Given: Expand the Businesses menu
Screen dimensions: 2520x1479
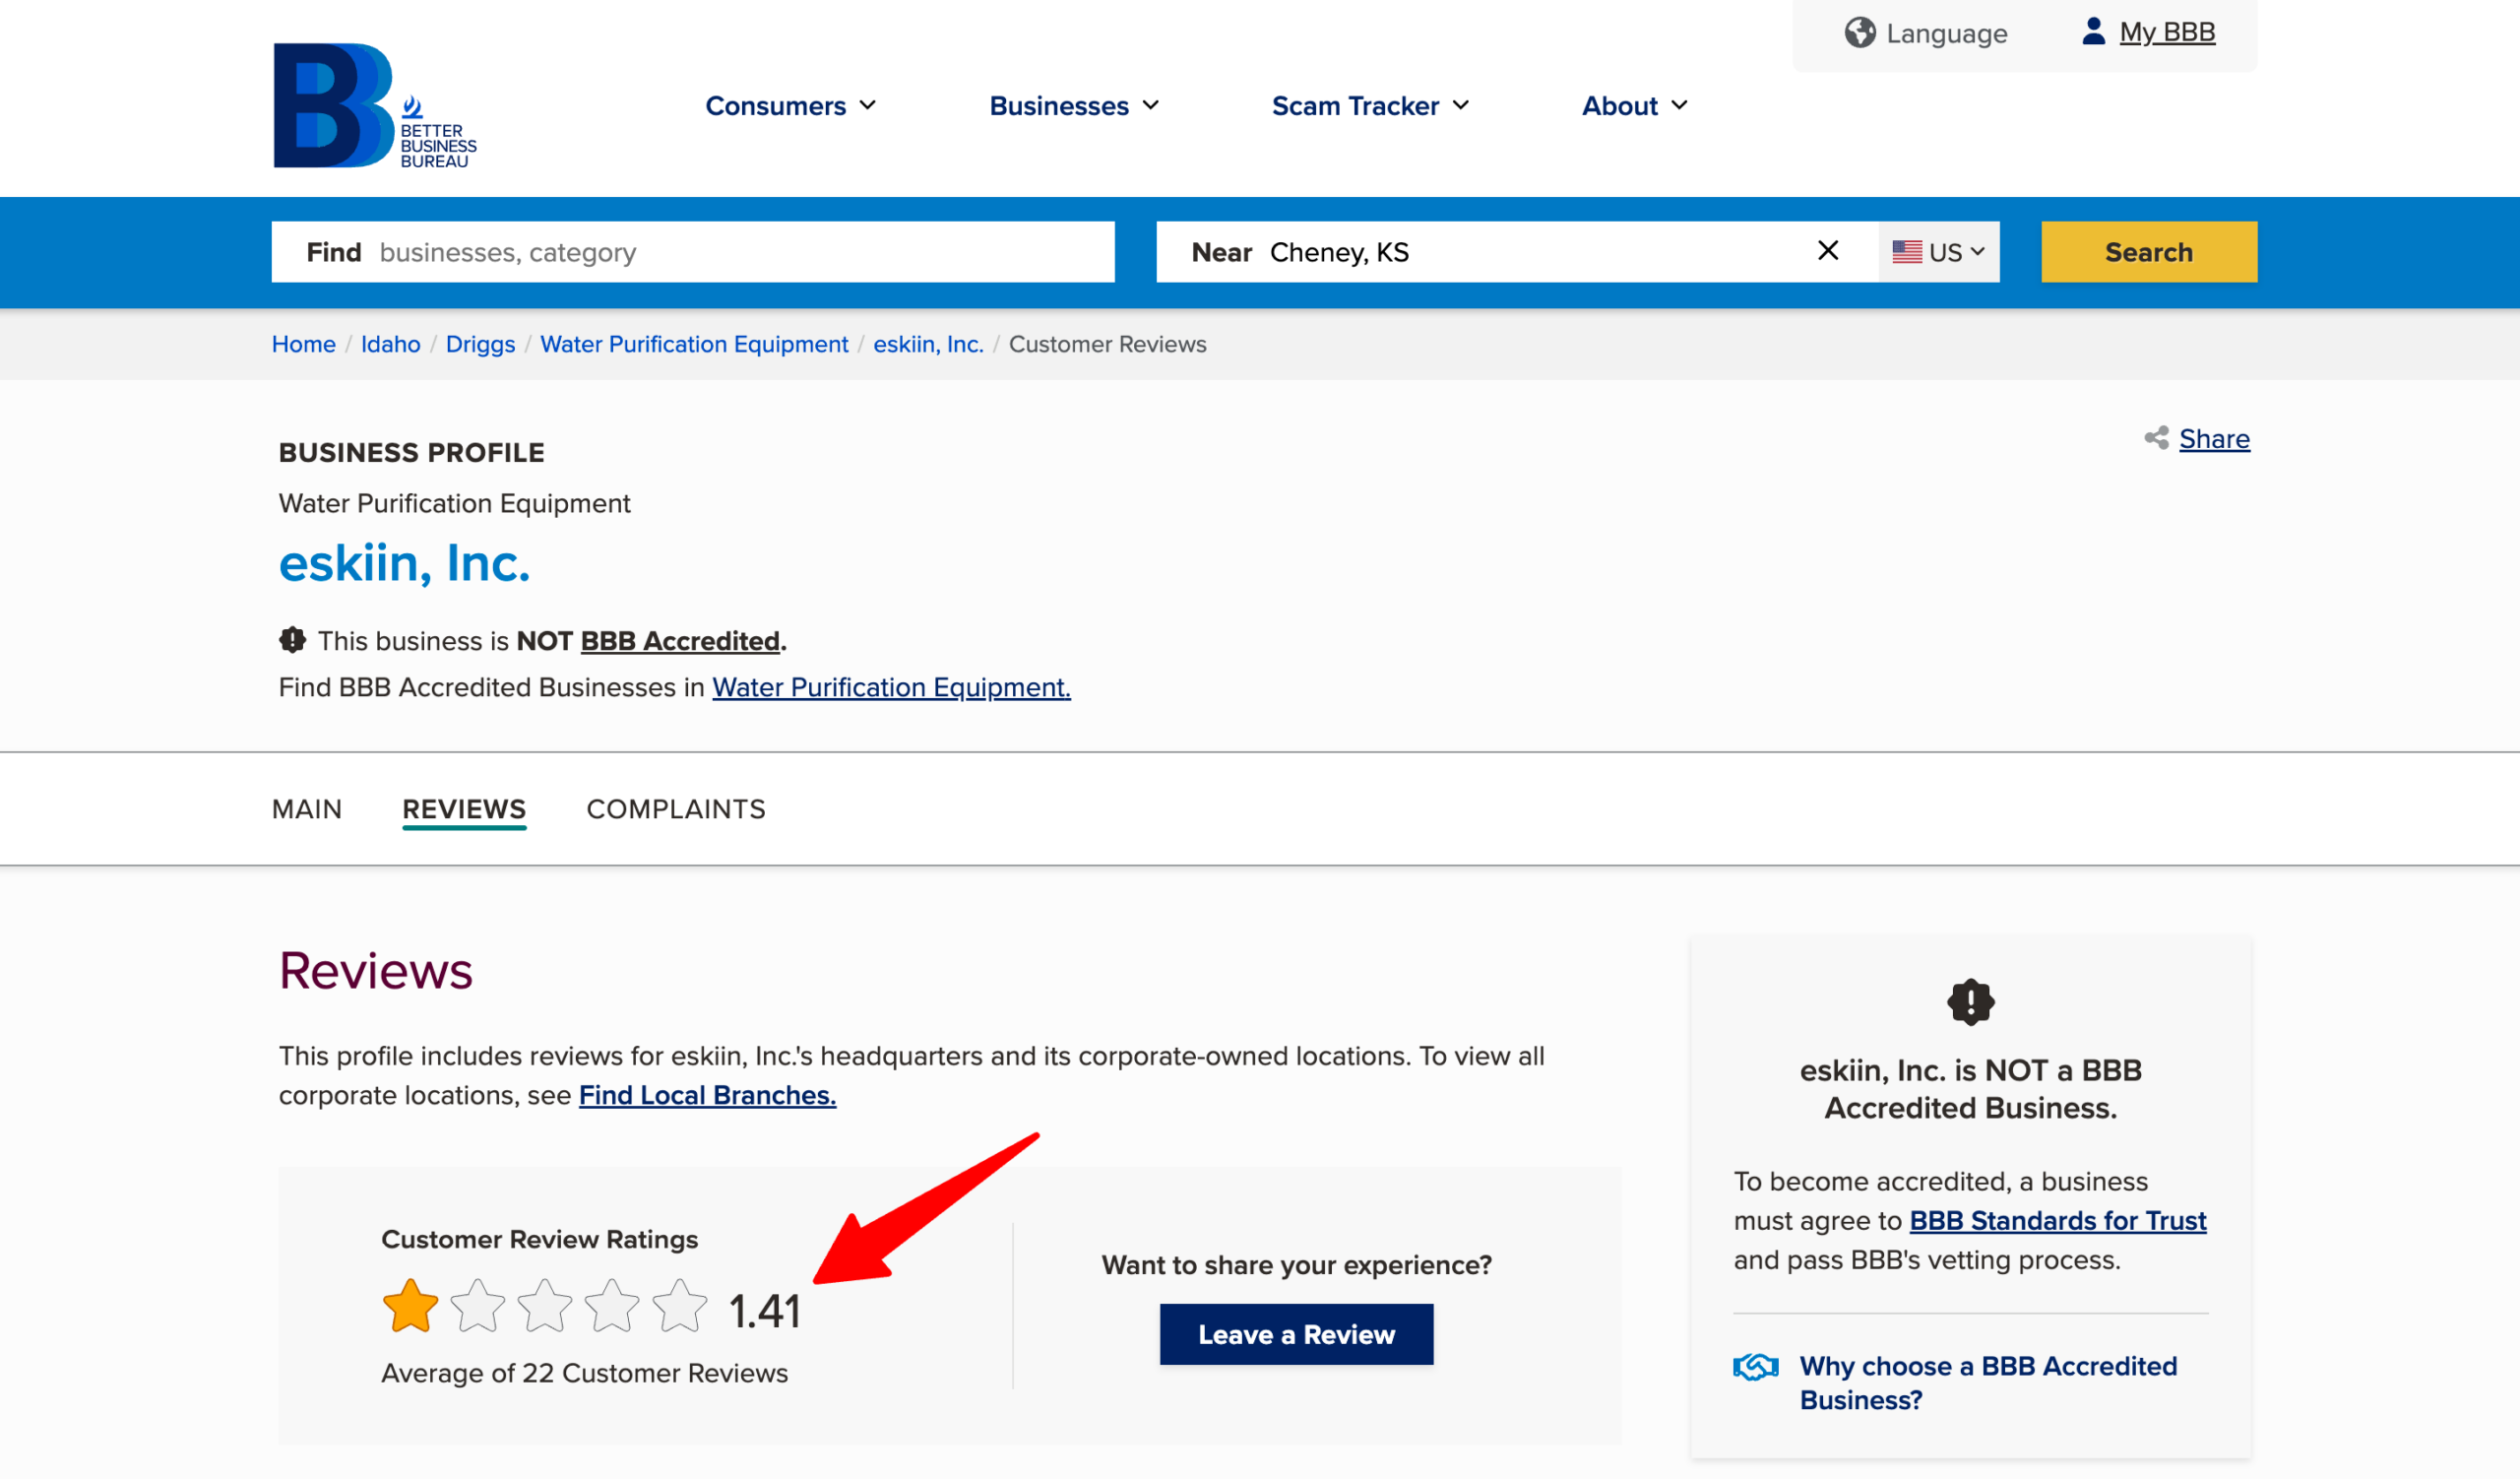Looking at the screenshot, I should point(1074,106).
